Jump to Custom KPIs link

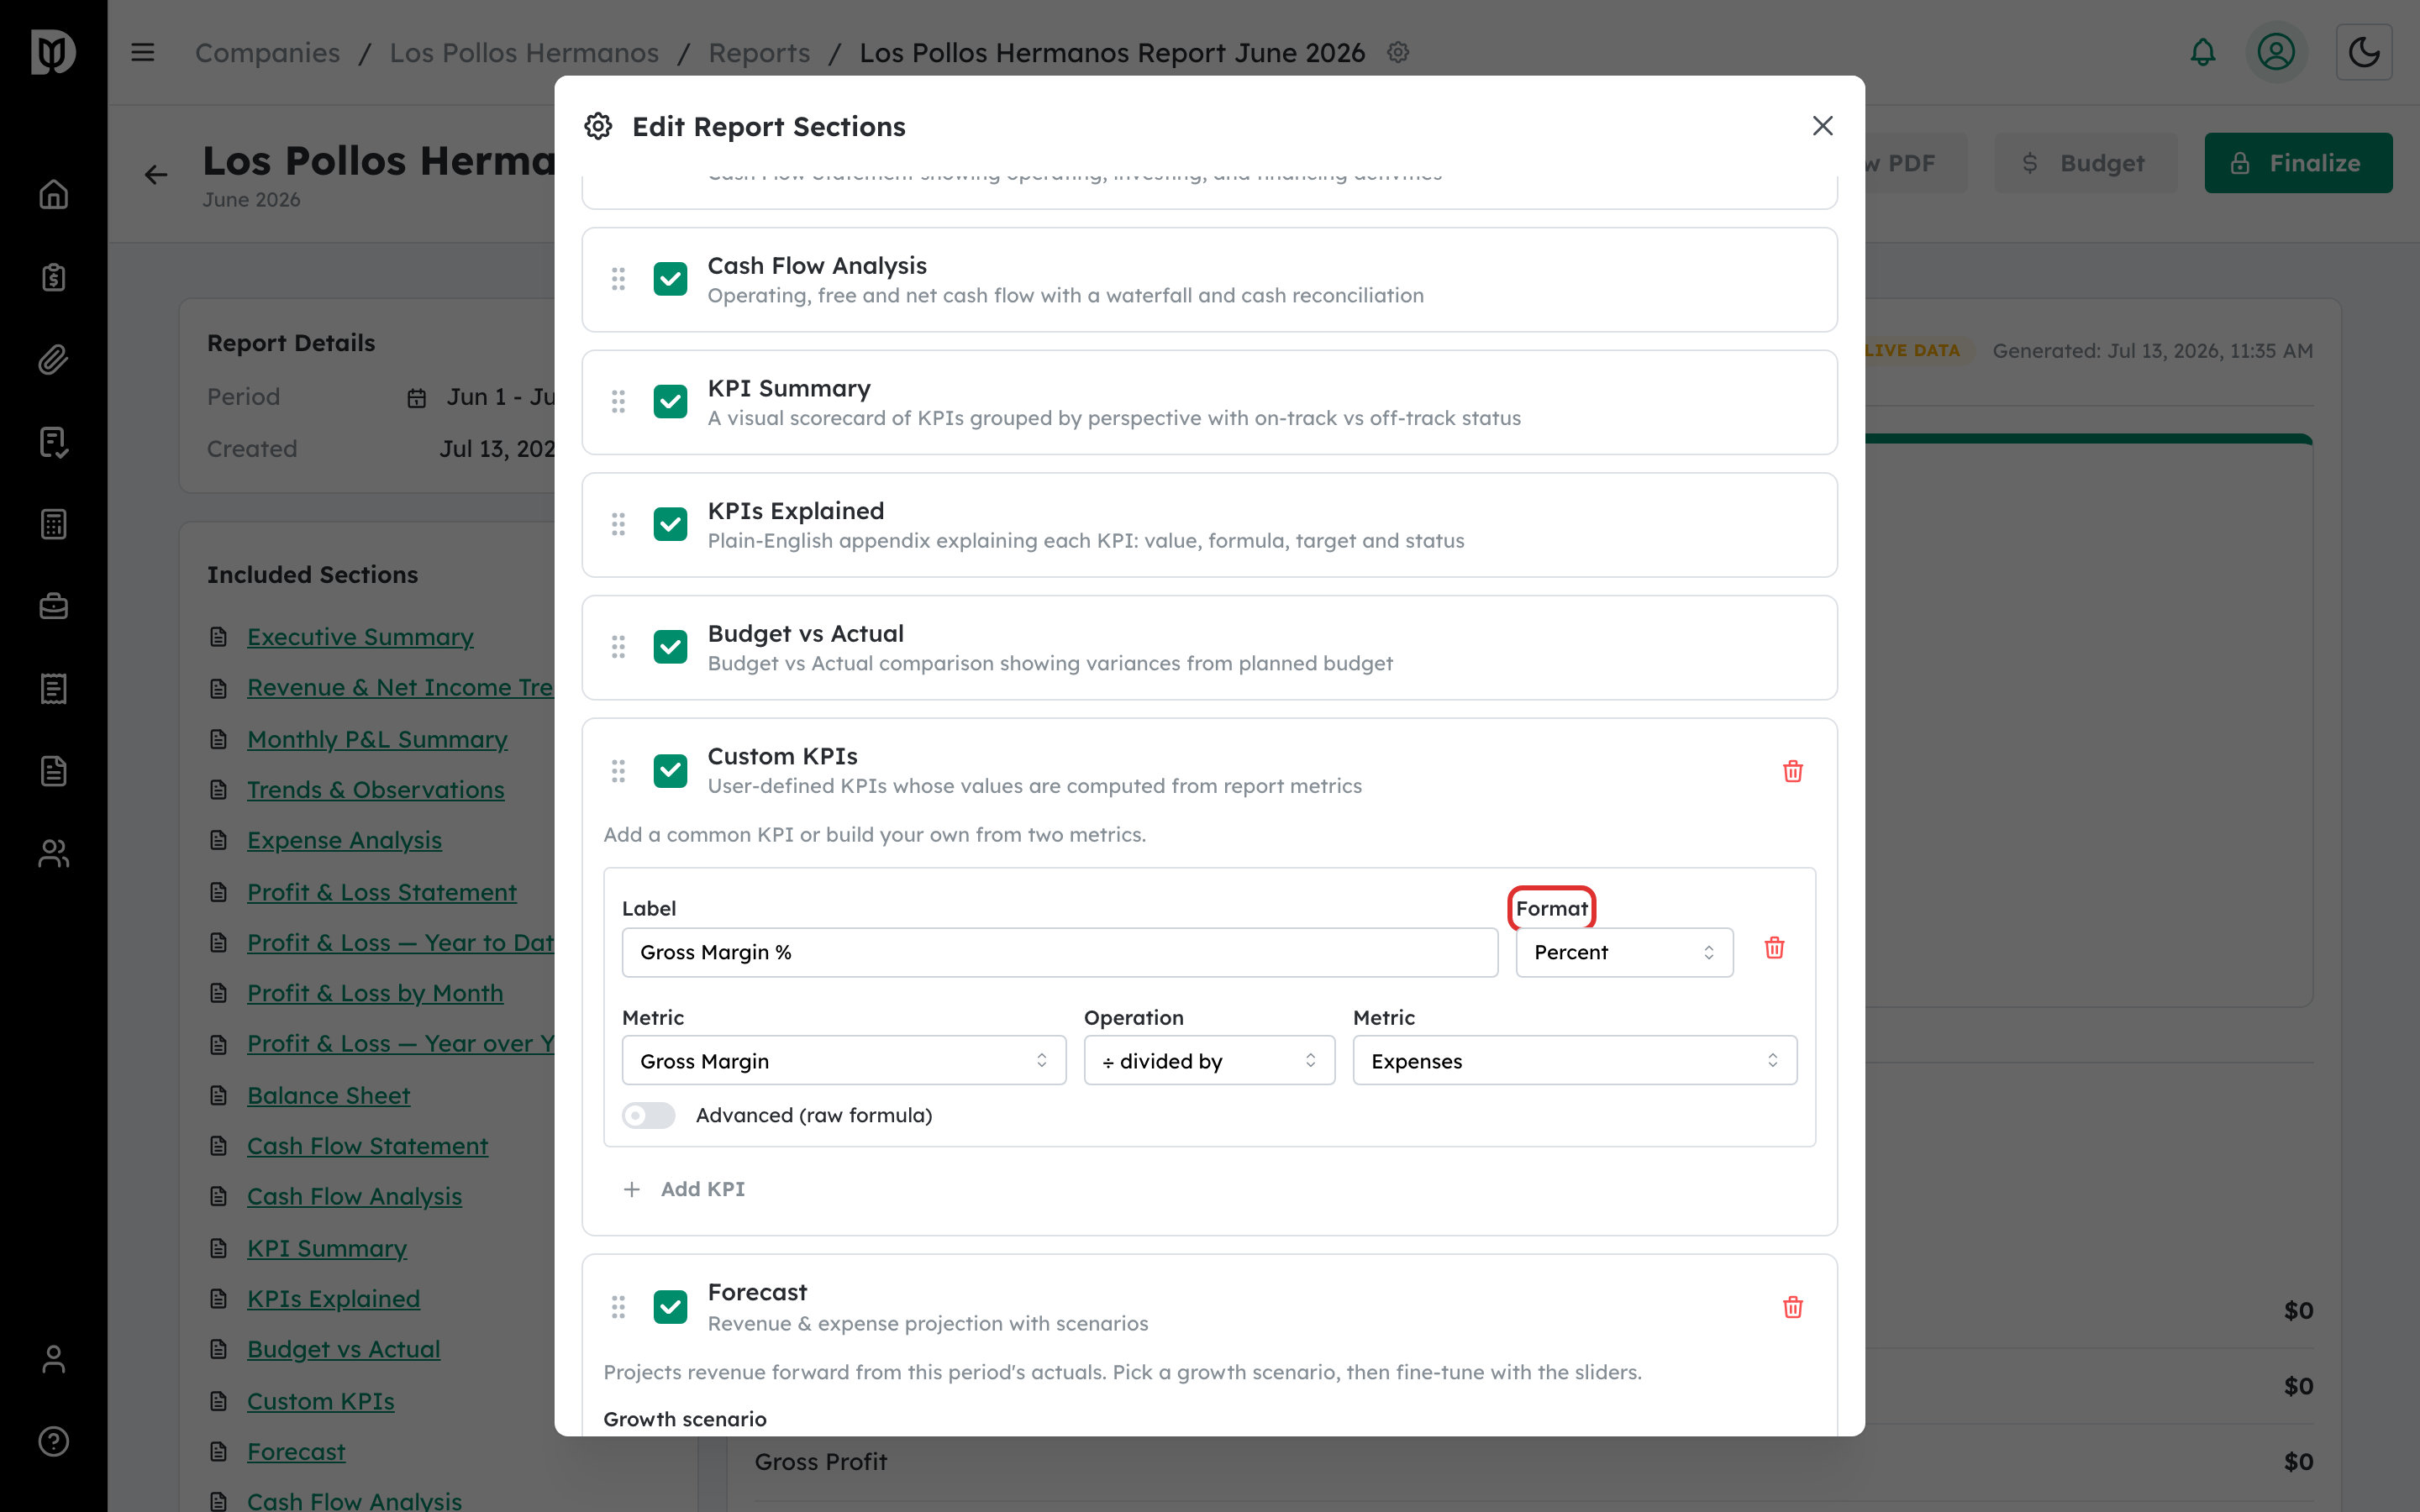pyautogui.click(x=320, y=1401)
